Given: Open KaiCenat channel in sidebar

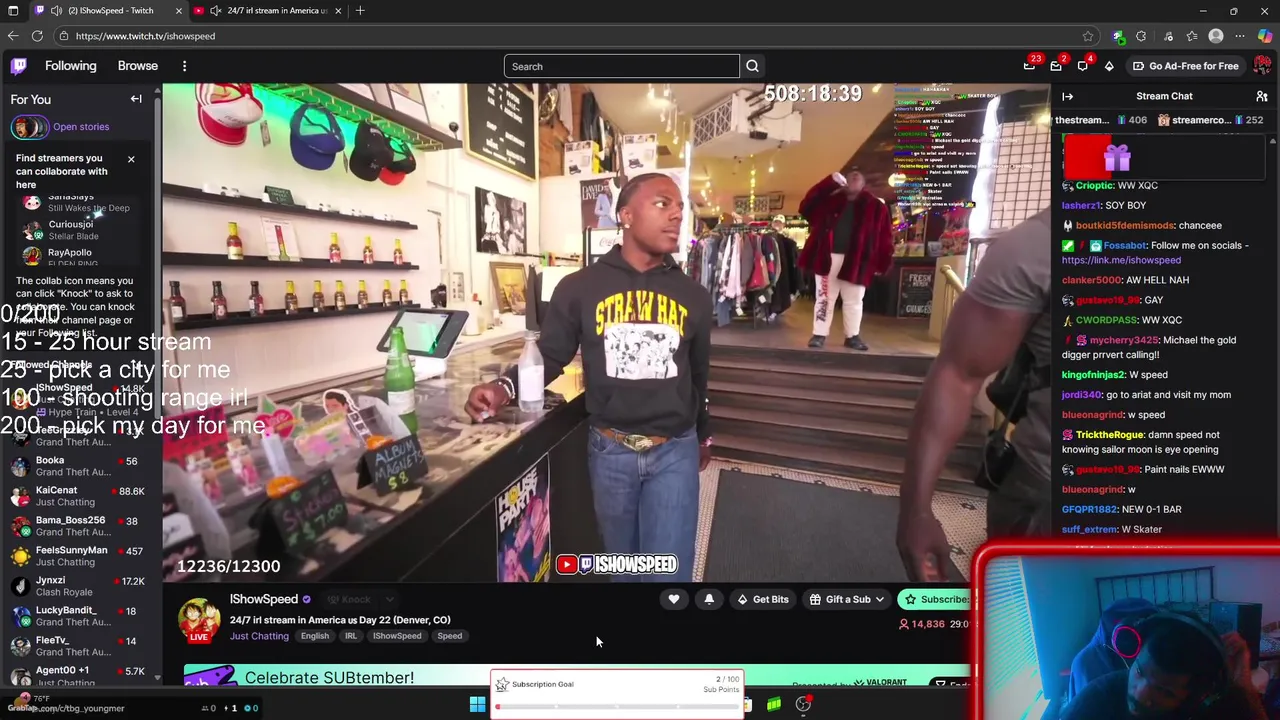Looking at the screenshot, I should point(80,496).
